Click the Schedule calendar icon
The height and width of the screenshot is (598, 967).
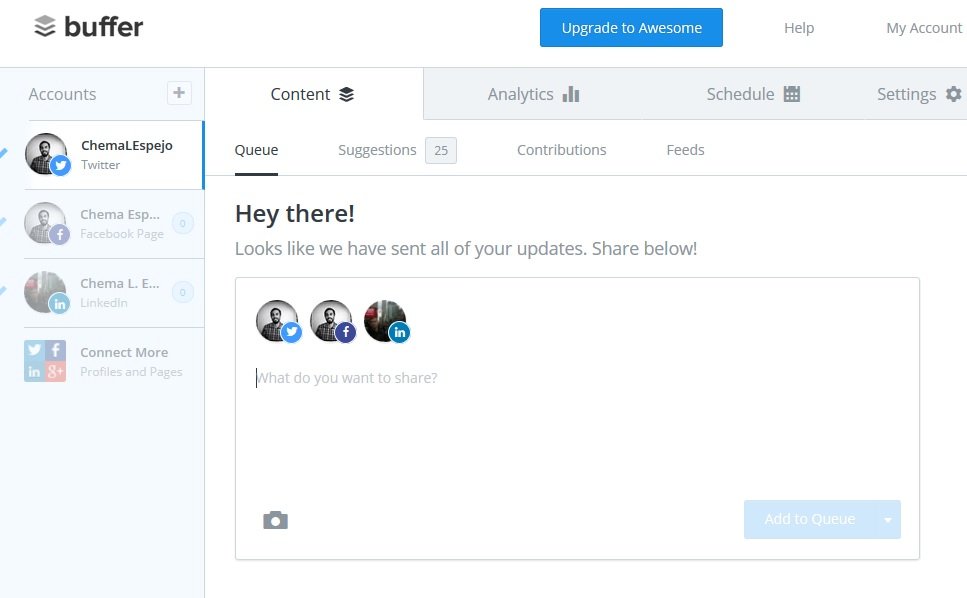pyautogui.click(x=792, y=94)
